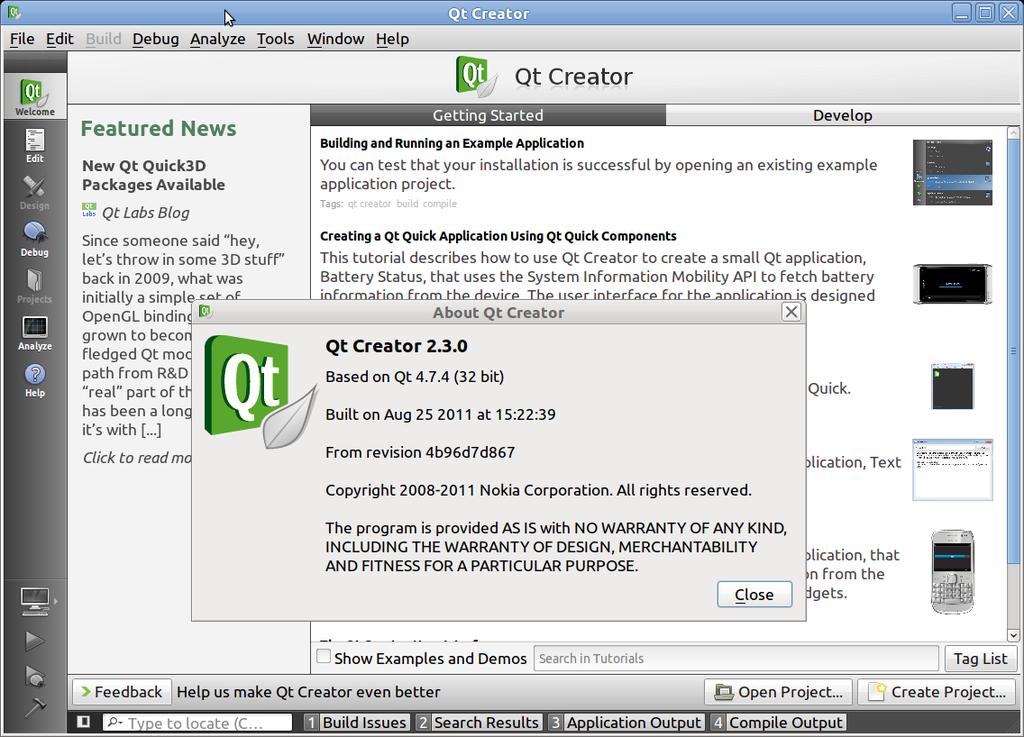1024x737 pixels.
Task: Click the mobile phone tutorial thumbnail
Action: tap(952, 572)
